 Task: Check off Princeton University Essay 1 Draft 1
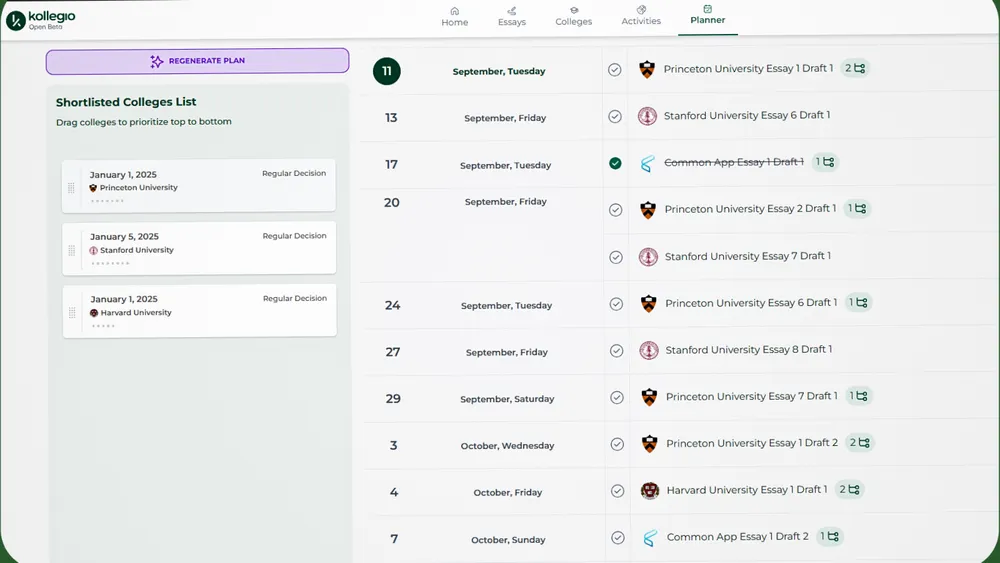pyautogui.click(x=614, y=69)
